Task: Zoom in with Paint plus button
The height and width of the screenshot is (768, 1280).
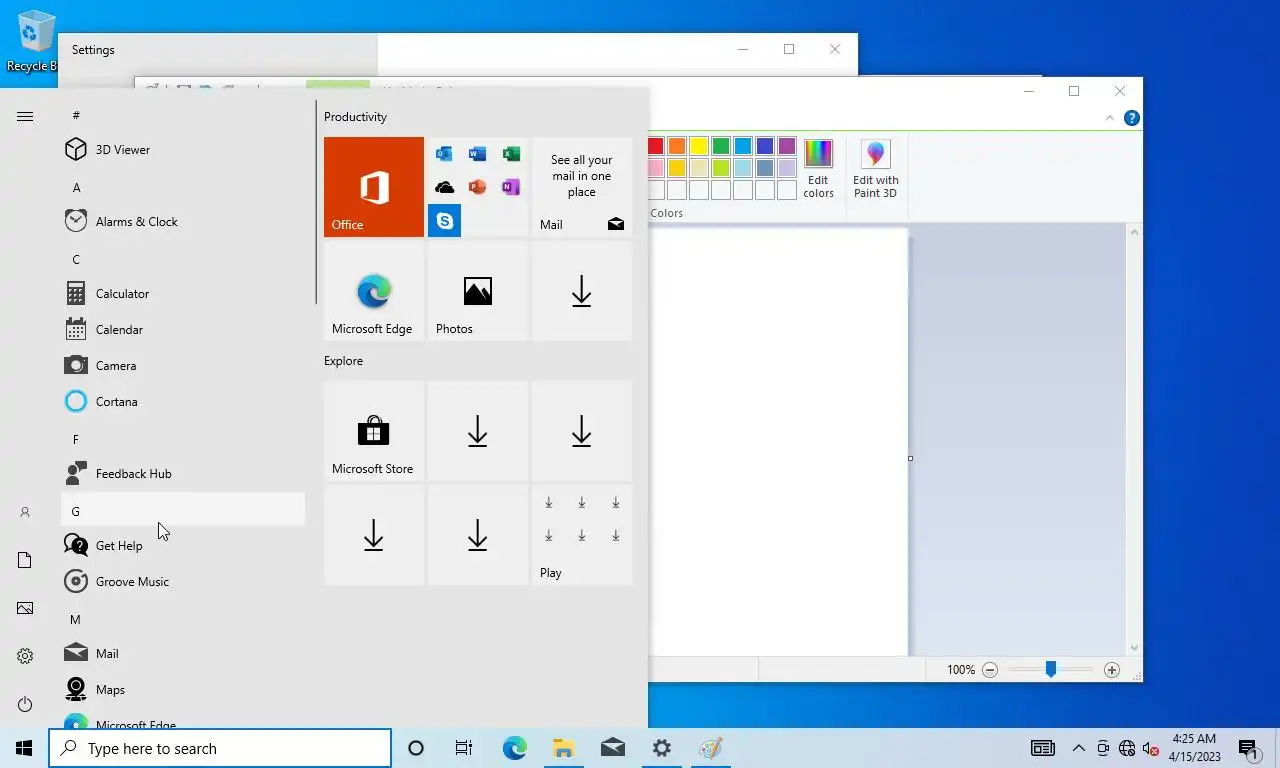Action: point(1111,670)
